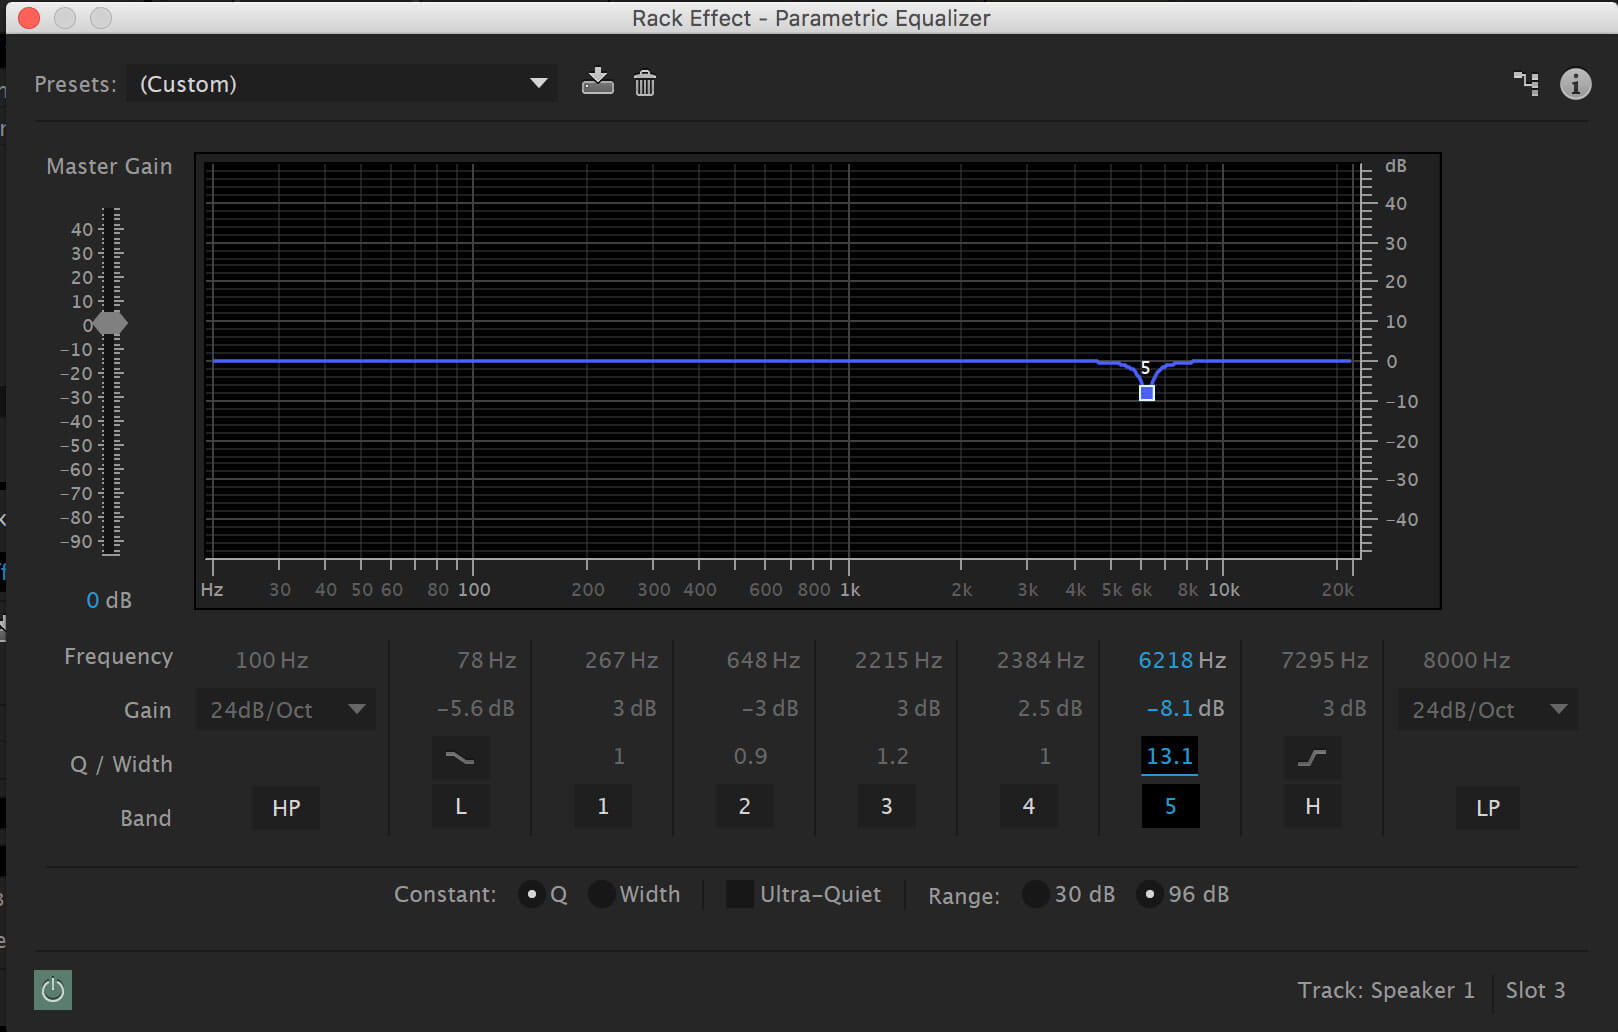Click the 78 Hz frequency value
This screenshot has height=1032, width=1618.
[x=486, y=660]
